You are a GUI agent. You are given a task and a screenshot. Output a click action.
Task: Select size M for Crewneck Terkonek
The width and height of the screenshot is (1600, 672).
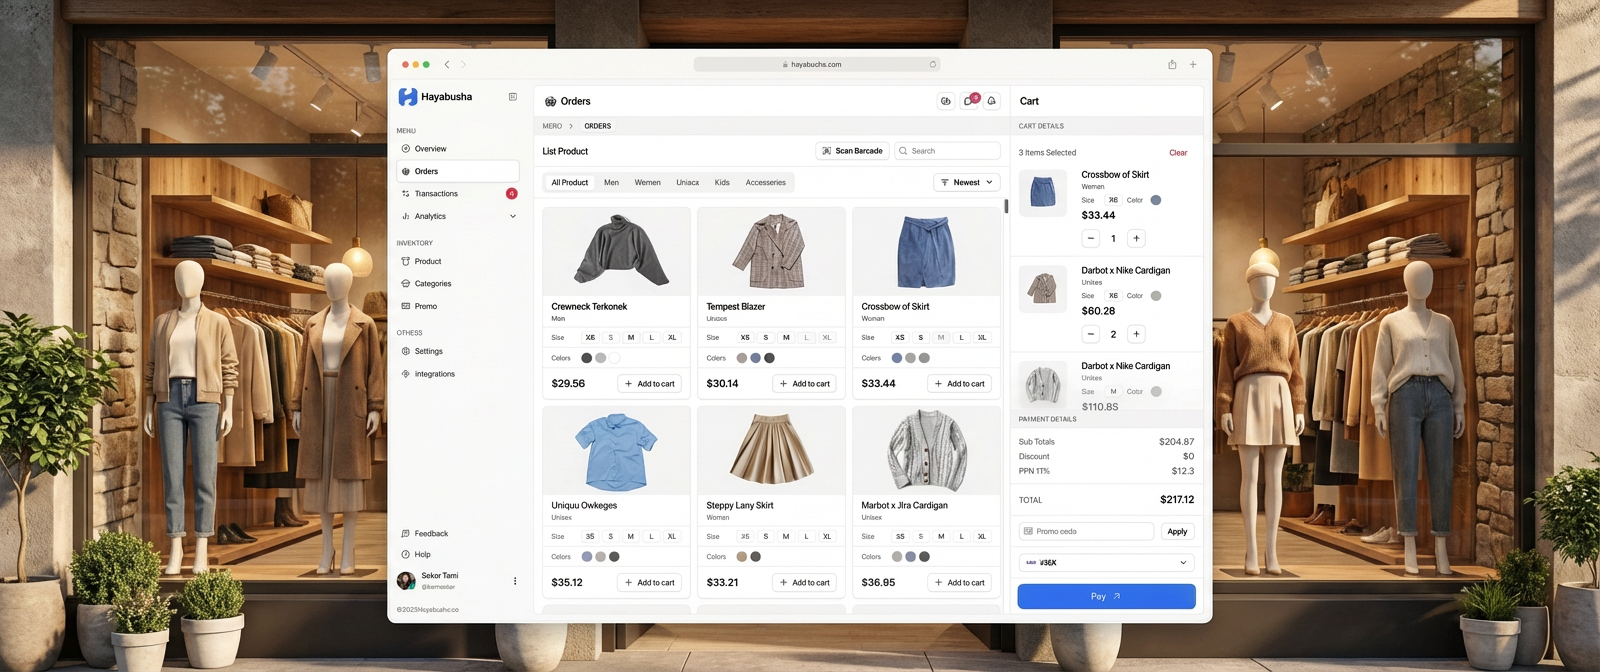631,338
